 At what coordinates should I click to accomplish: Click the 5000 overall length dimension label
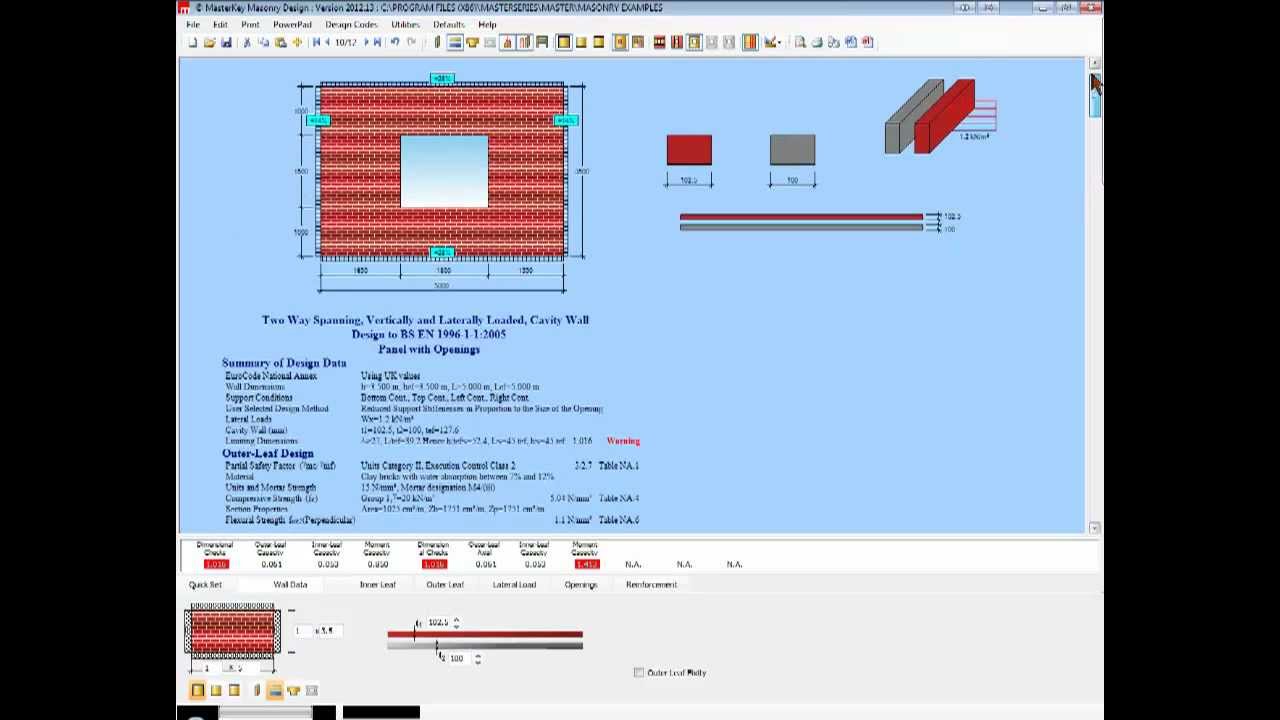[x=441, y=286]
